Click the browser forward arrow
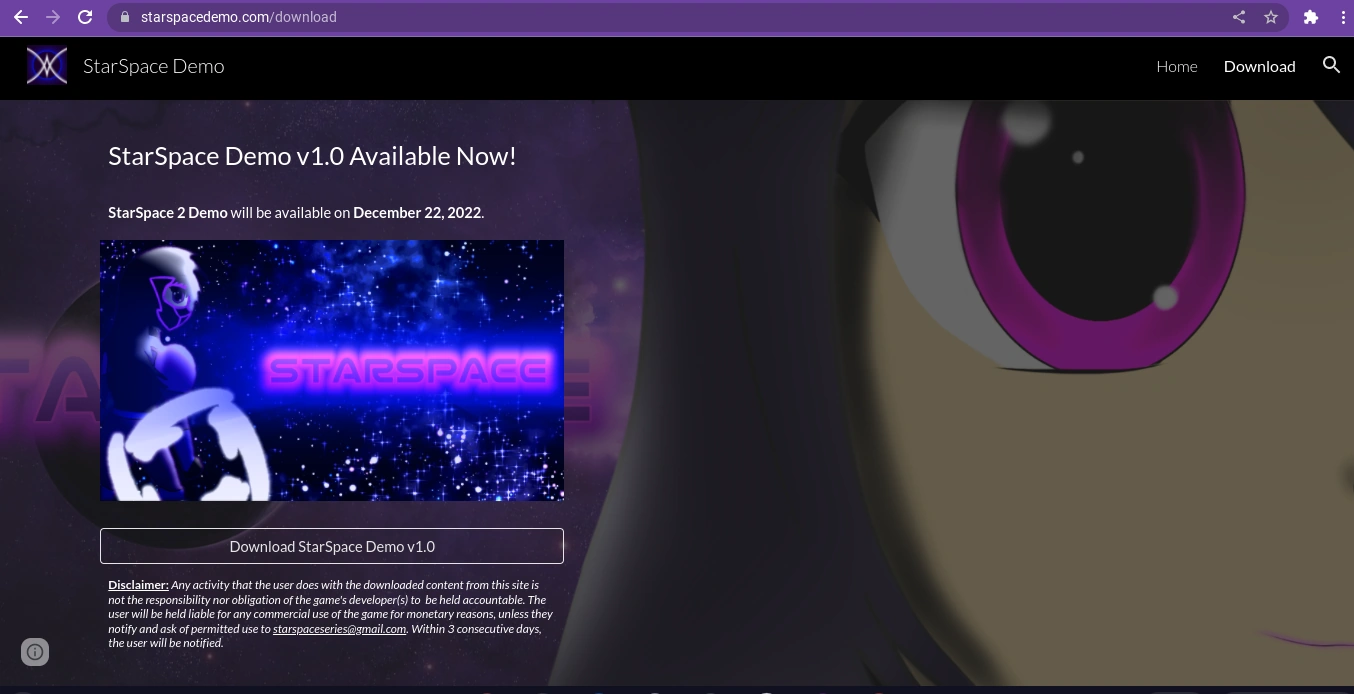The width and height of the screenshot is (1354, 694). point(53,17)
